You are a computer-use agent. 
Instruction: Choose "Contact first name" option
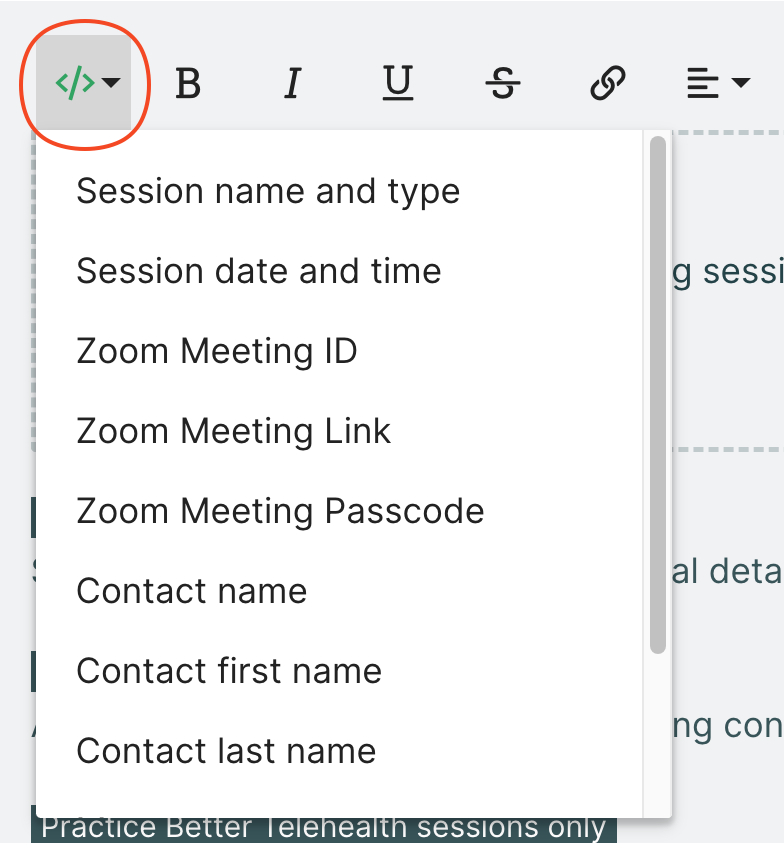click(228, 671)
